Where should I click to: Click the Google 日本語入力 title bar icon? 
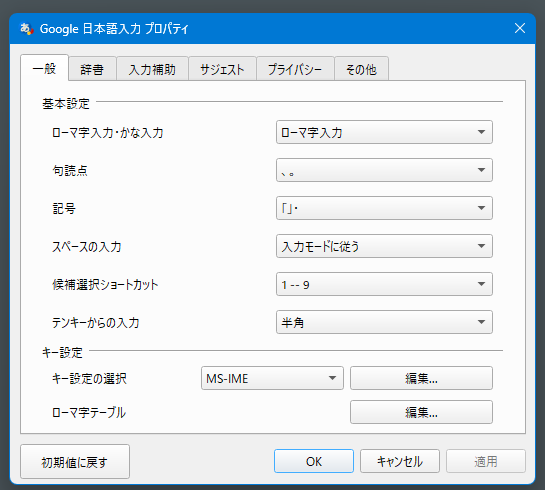[26, 28]
